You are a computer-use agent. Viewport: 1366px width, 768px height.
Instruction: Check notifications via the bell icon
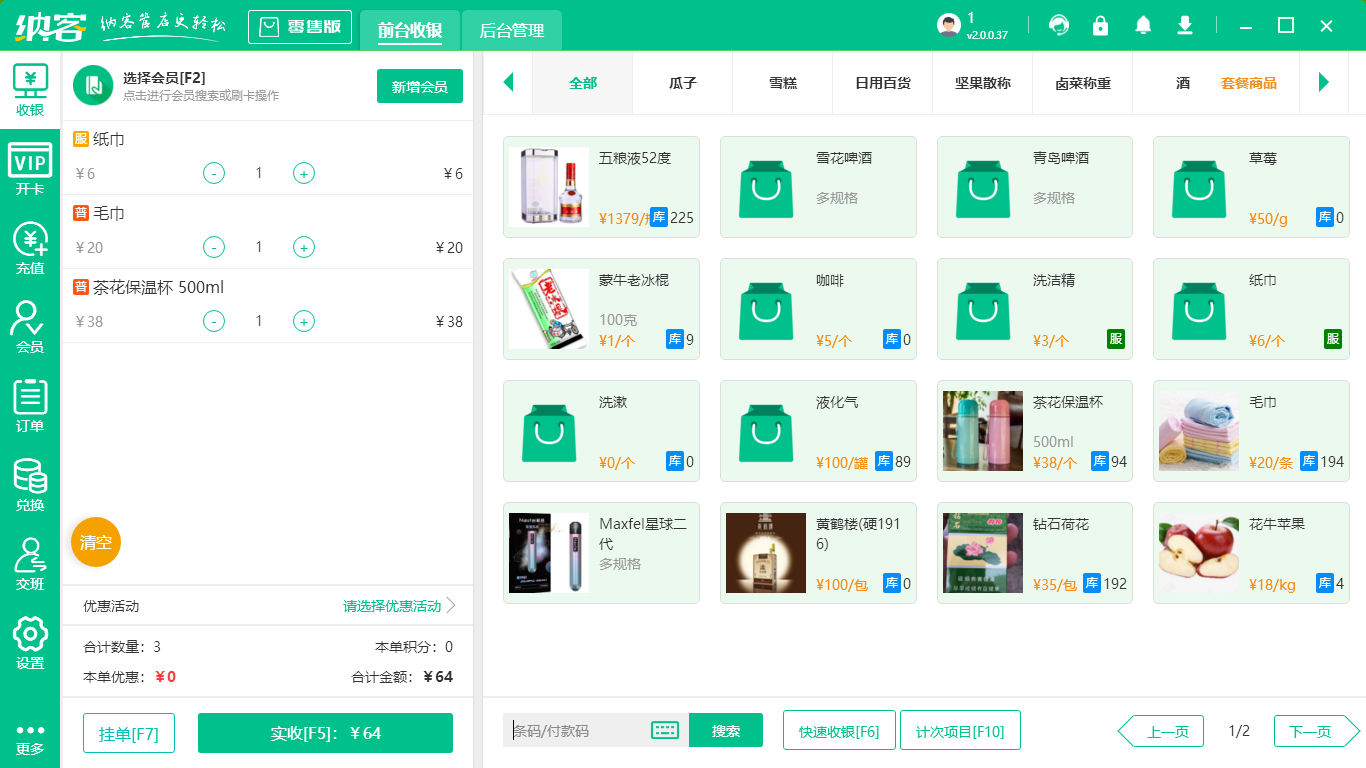pyautogui.click(x=1142, y=24)
